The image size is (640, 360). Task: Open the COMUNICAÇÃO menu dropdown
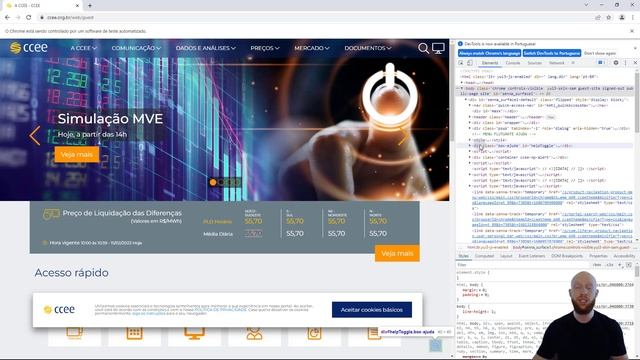(x=136, y=48)
